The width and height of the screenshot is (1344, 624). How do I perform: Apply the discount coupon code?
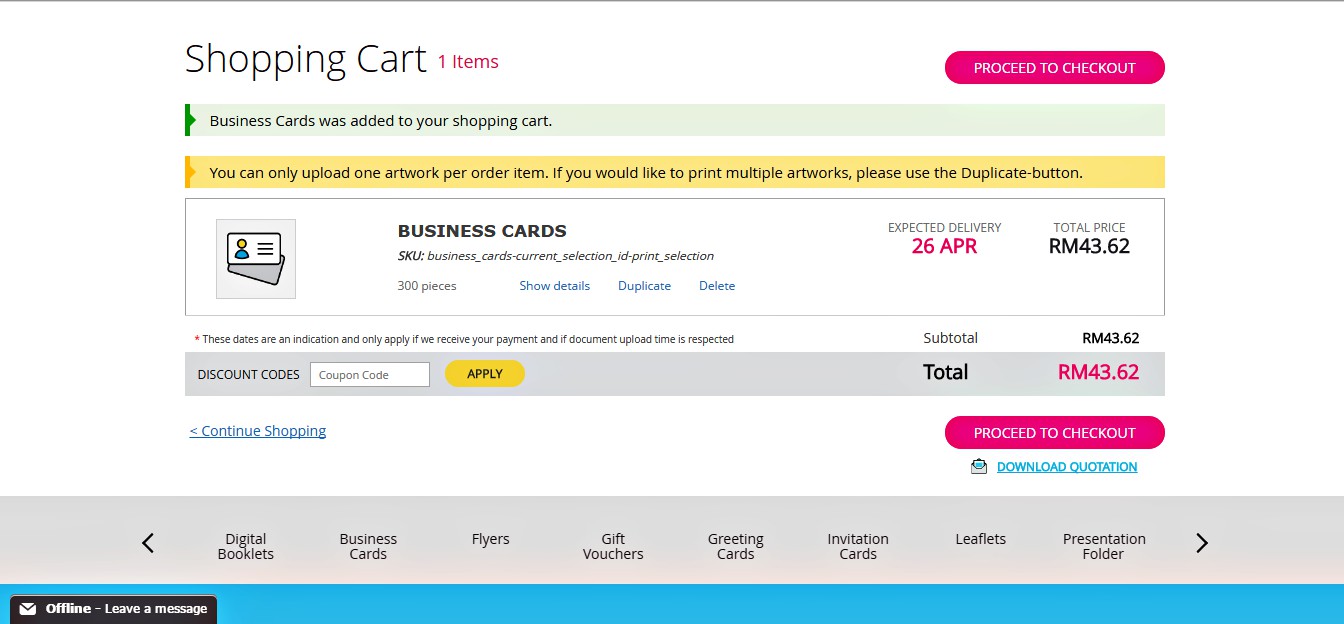coord(484,374)
